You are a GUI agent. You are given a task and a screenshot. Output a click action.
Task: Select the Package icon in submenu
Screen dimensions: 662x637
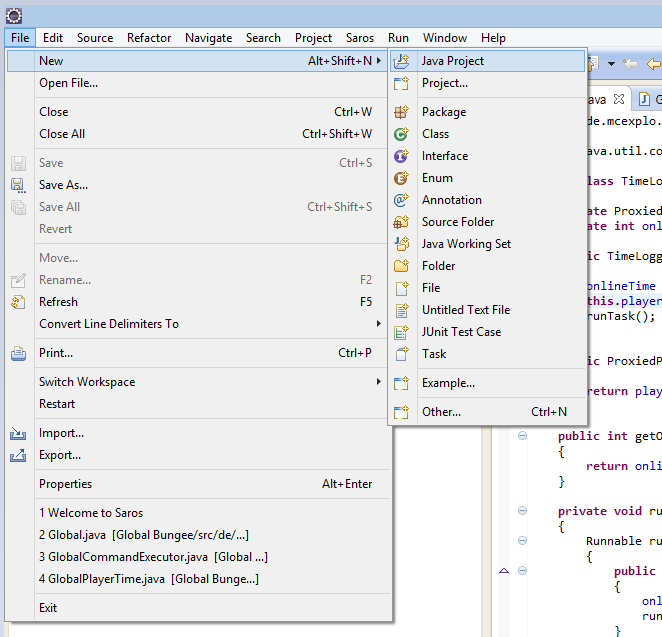[x=402, y=112]
